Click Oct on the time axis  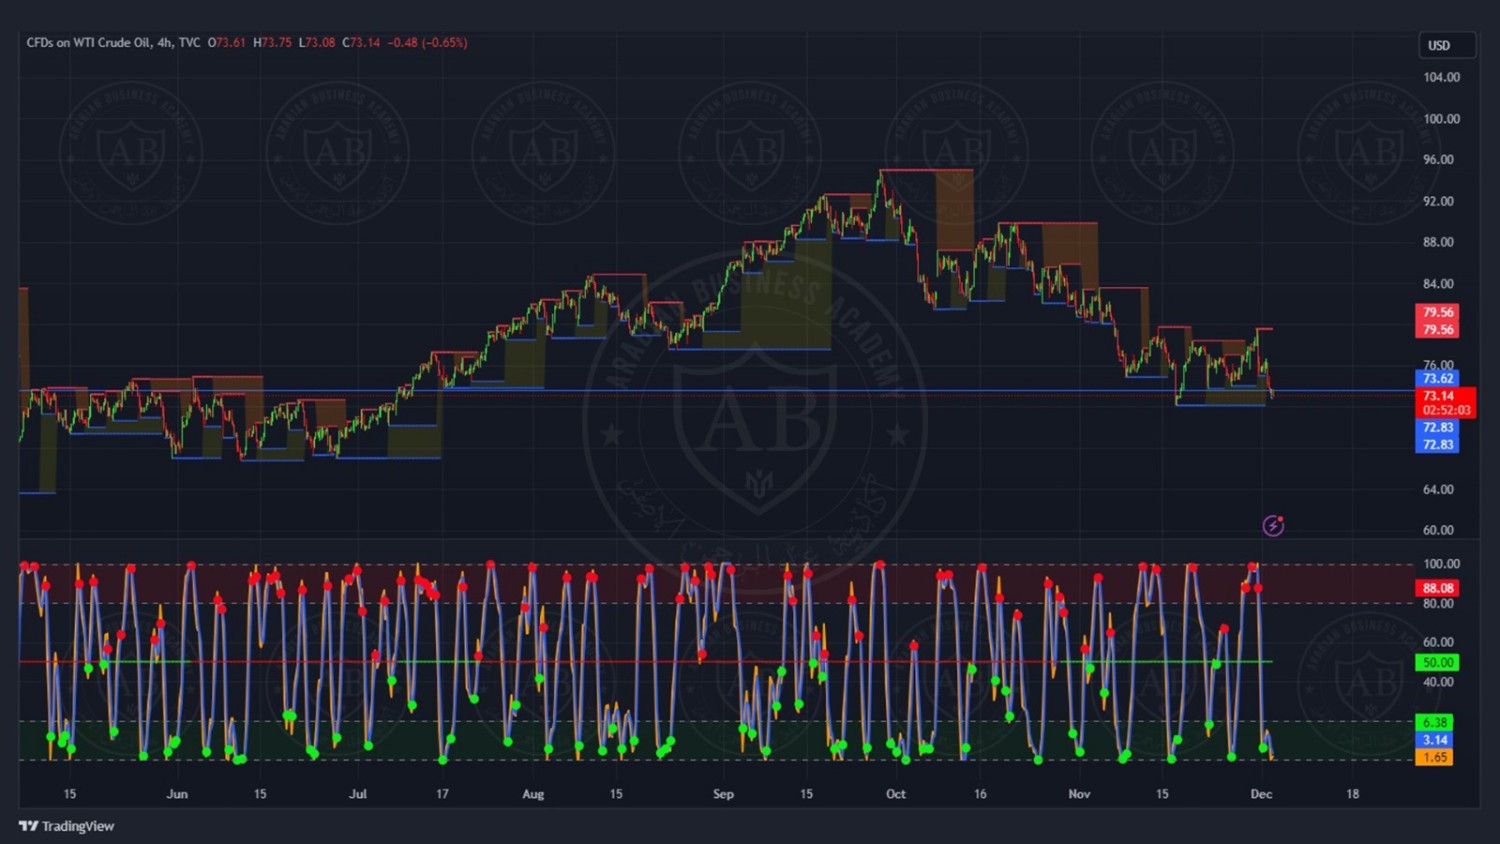(895, 794)
